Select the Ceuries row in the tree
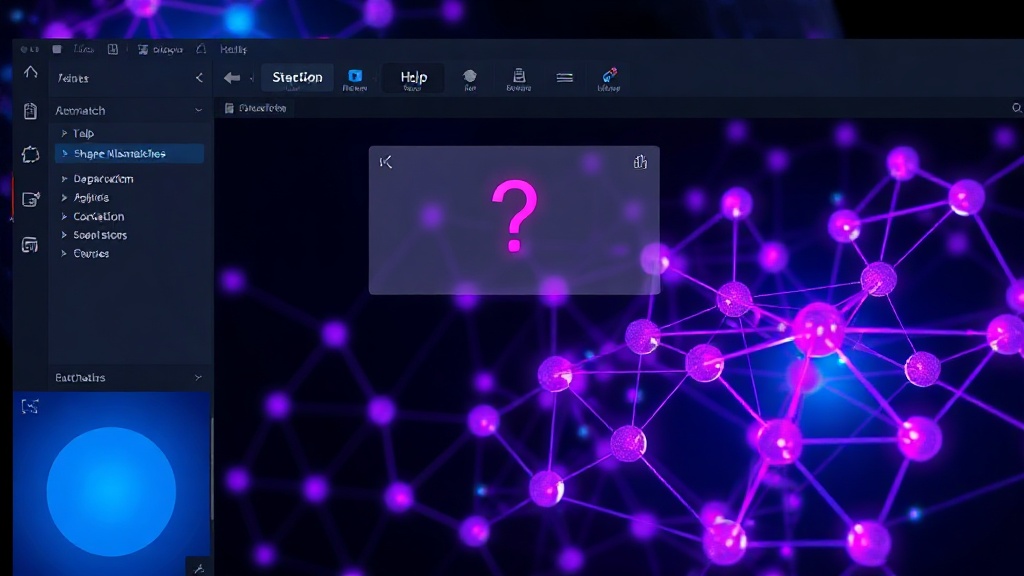 point(129,253)
